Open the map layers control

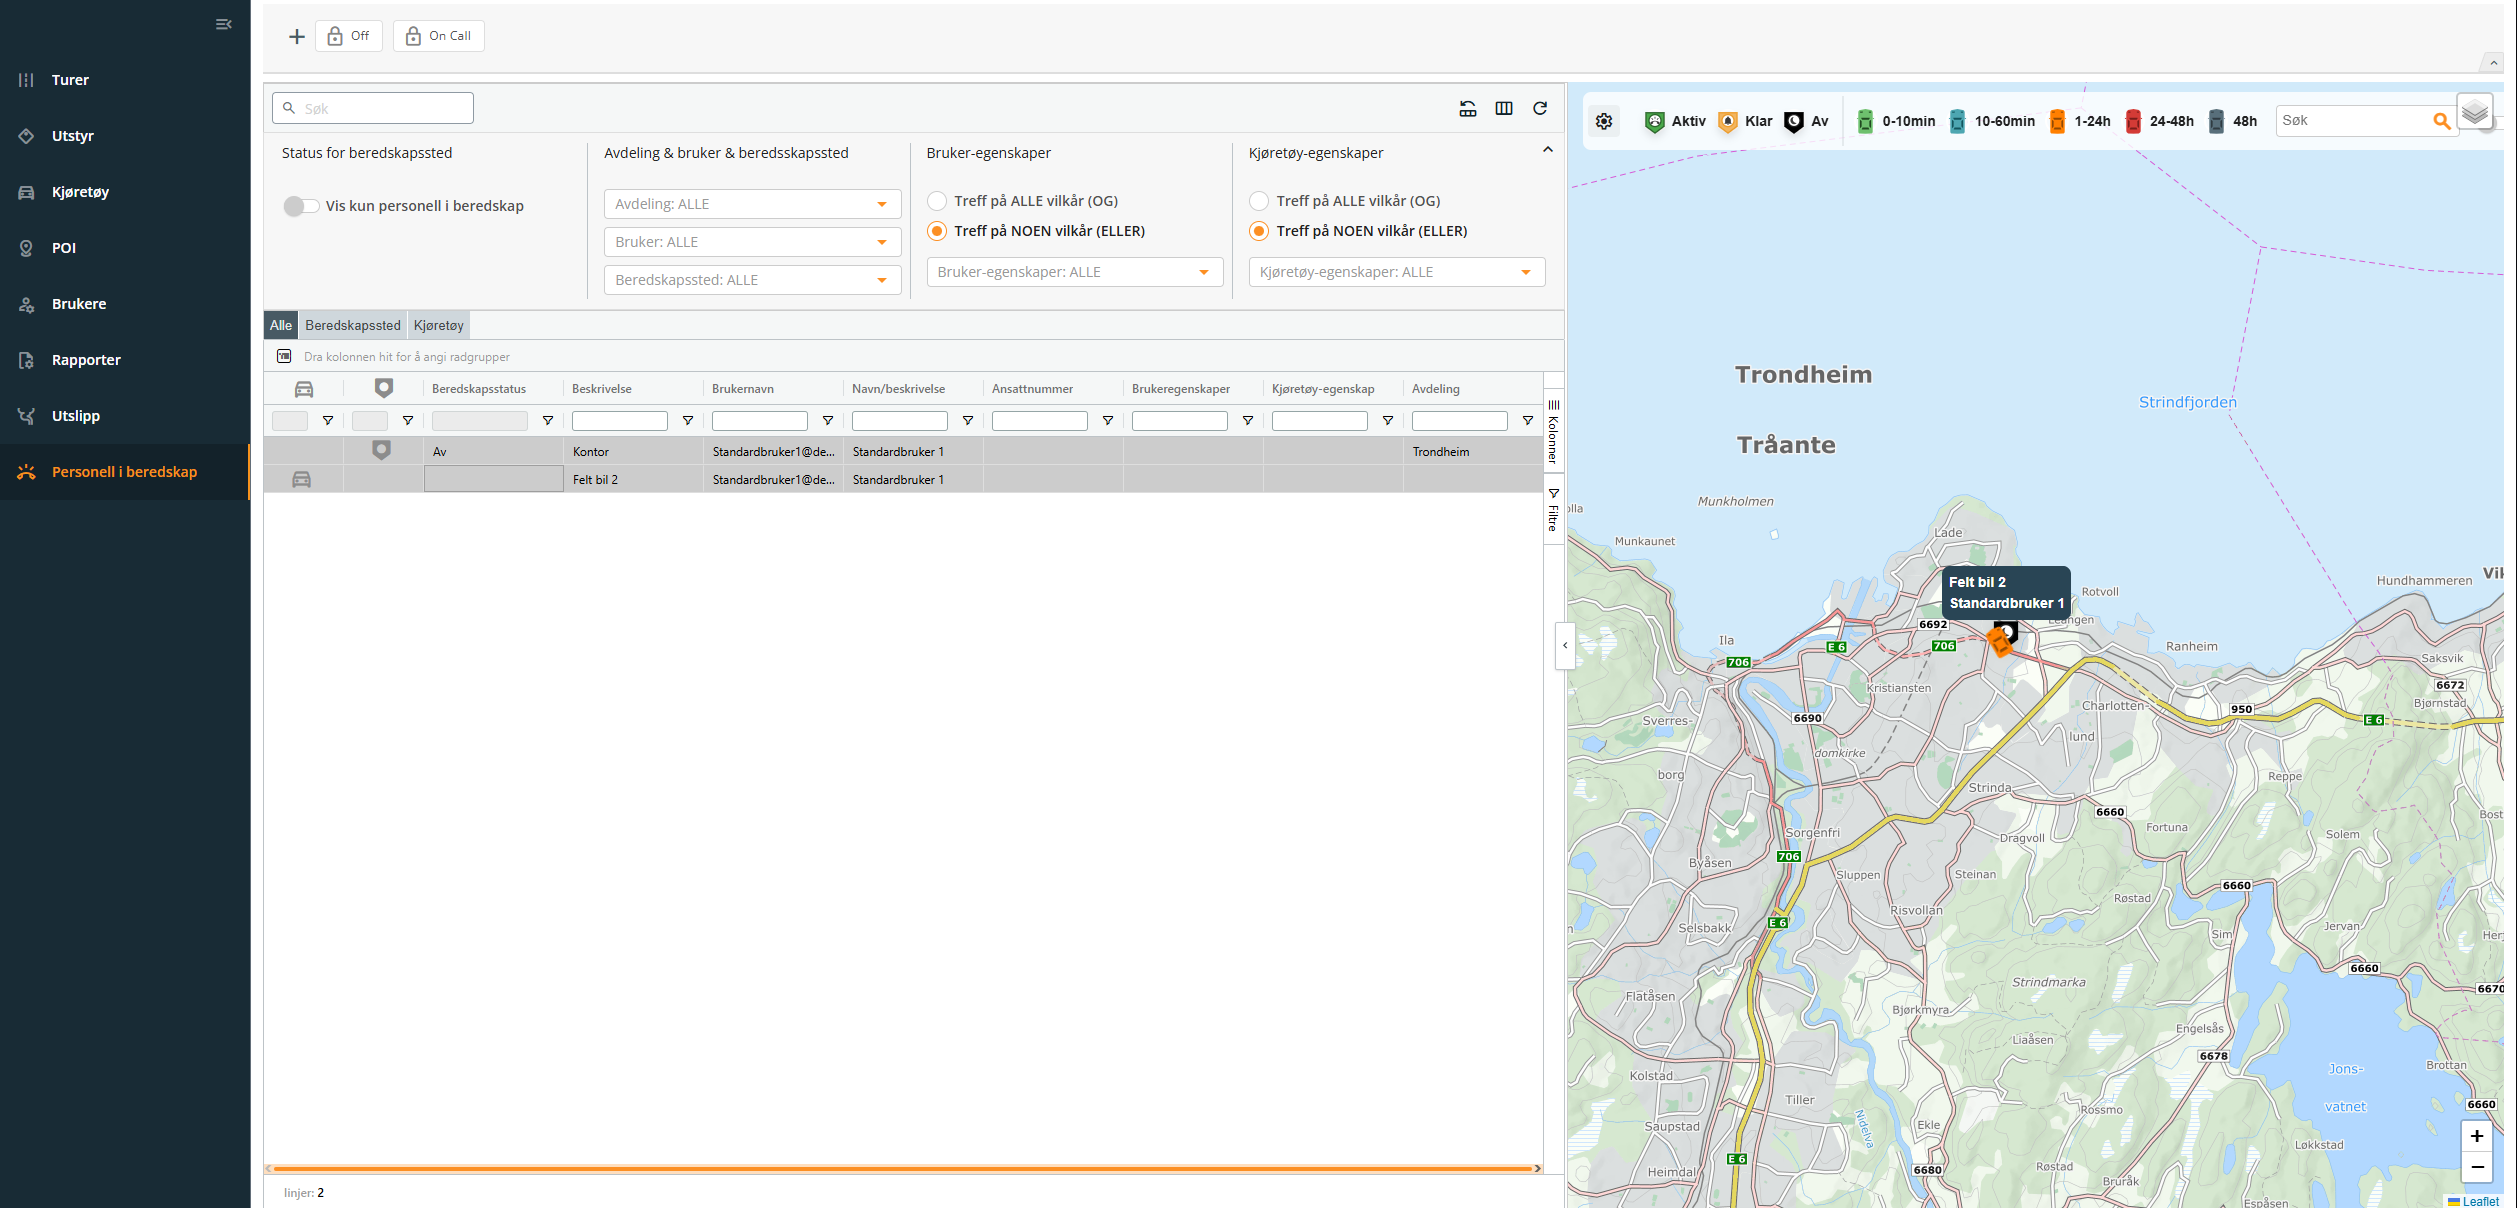click(x=2475, y=112)
